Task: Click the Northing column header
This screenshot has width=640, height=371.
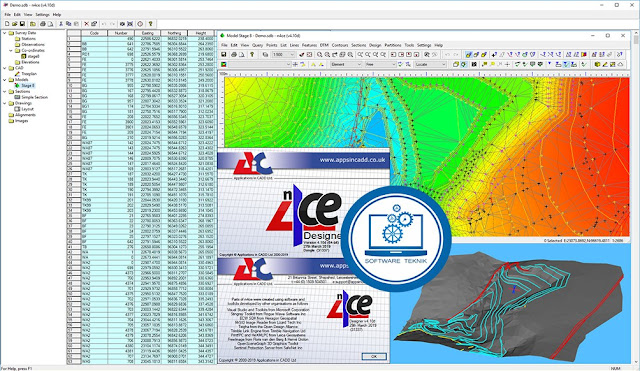Action: point(174,33)
